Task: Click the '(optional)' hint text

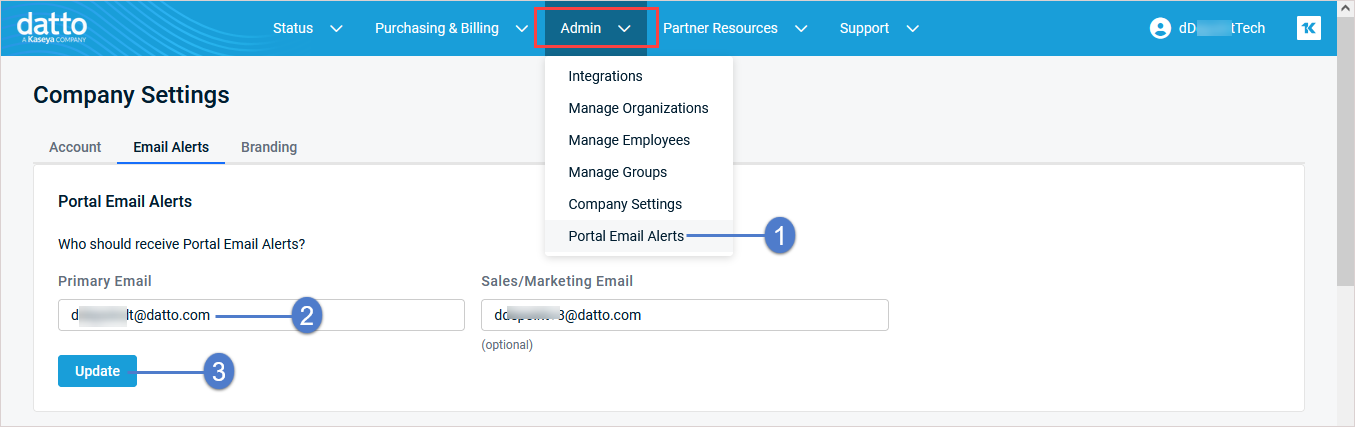Action: tap(507, 345)
